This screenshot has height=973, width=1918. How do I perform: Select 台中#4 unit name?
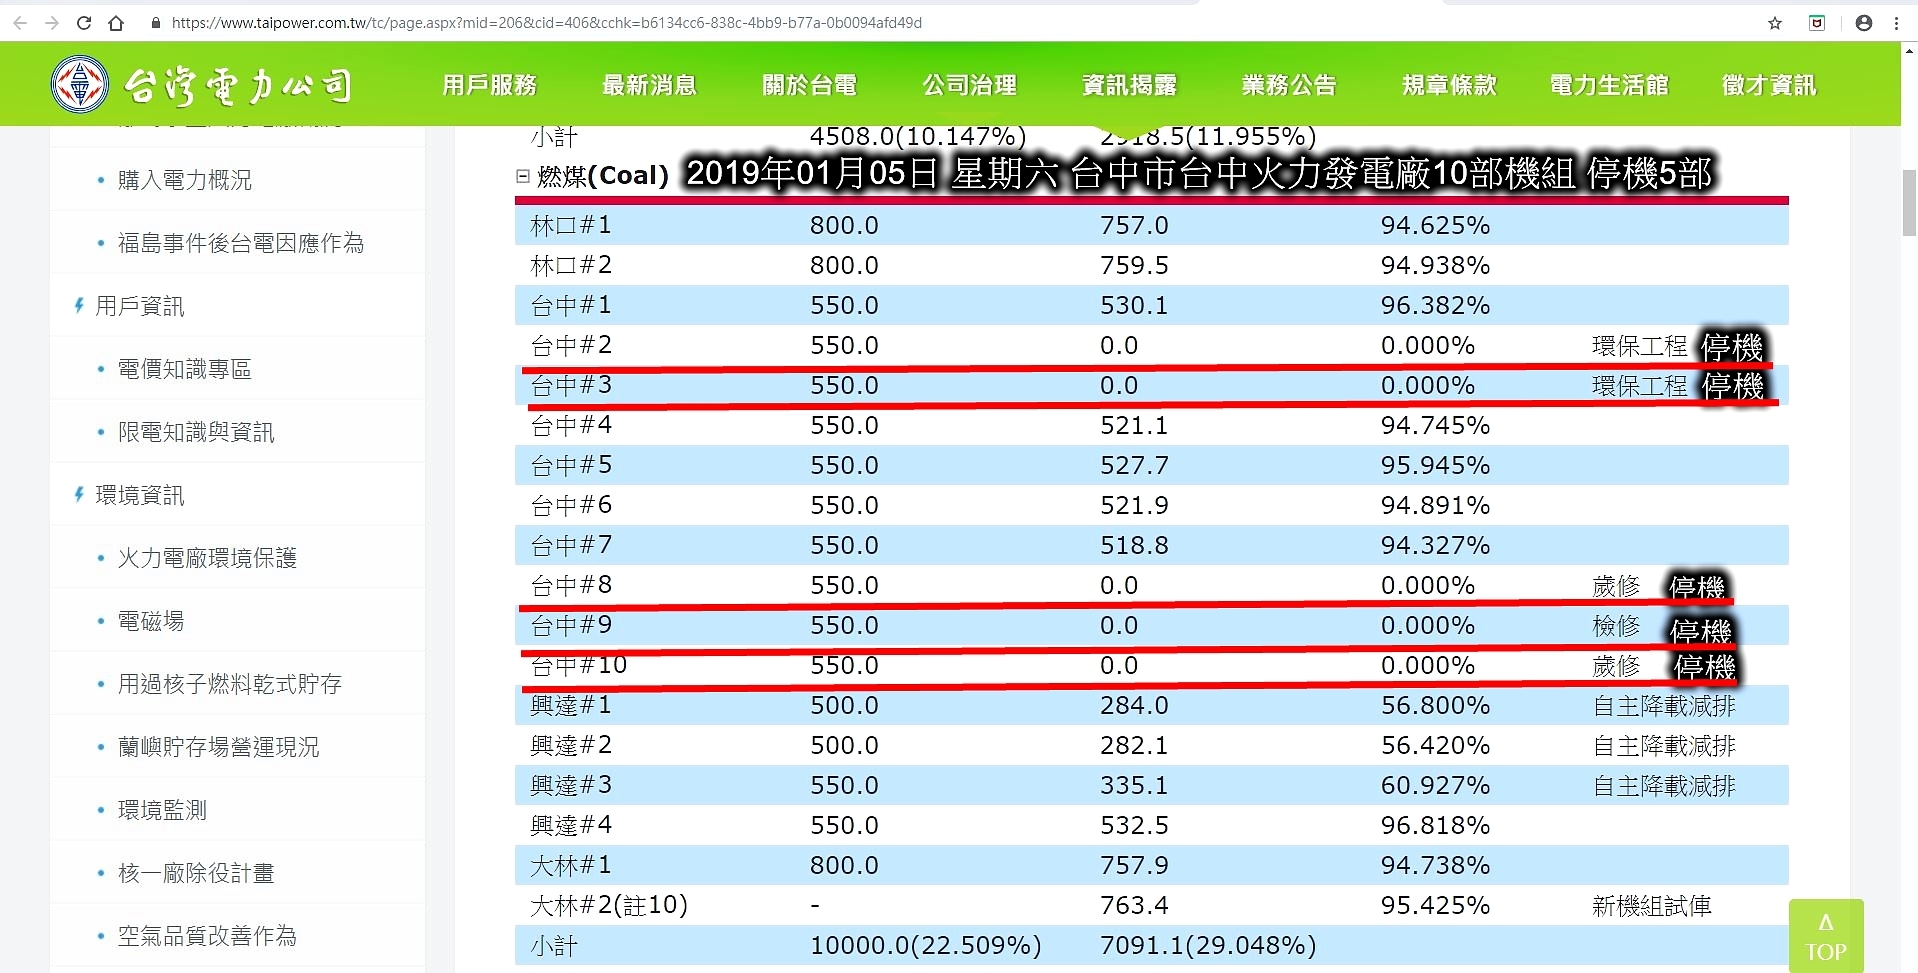pyautogui.click(x=571, y=425)
